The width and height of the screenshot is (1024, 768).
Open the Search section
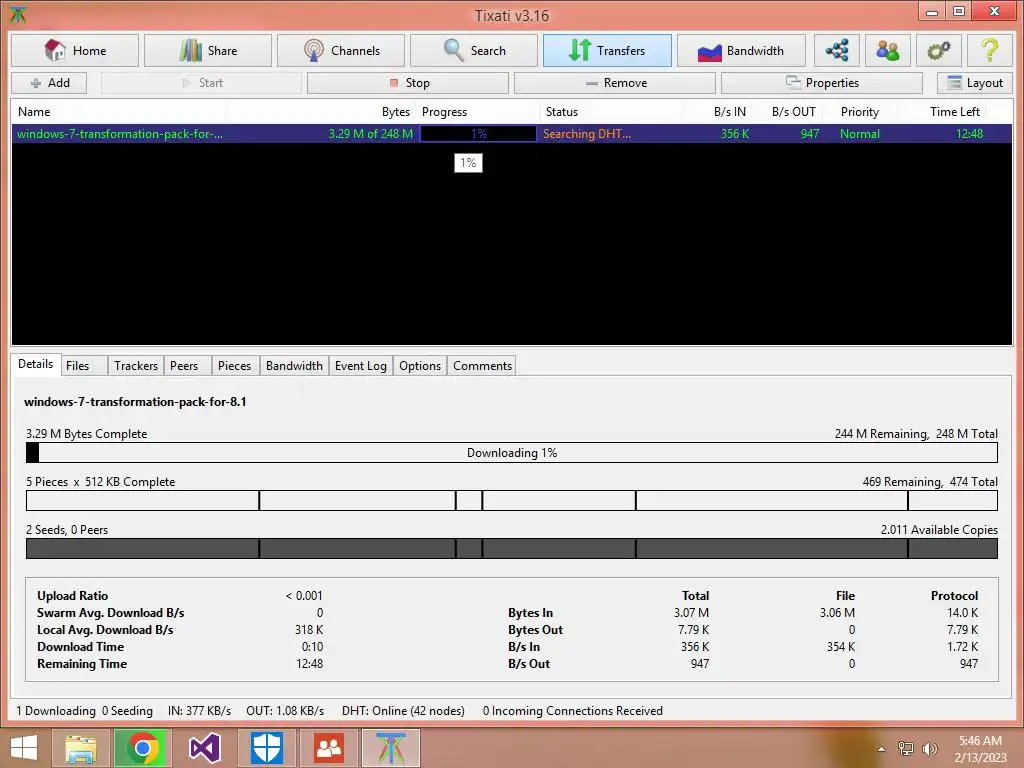[474, 50]
